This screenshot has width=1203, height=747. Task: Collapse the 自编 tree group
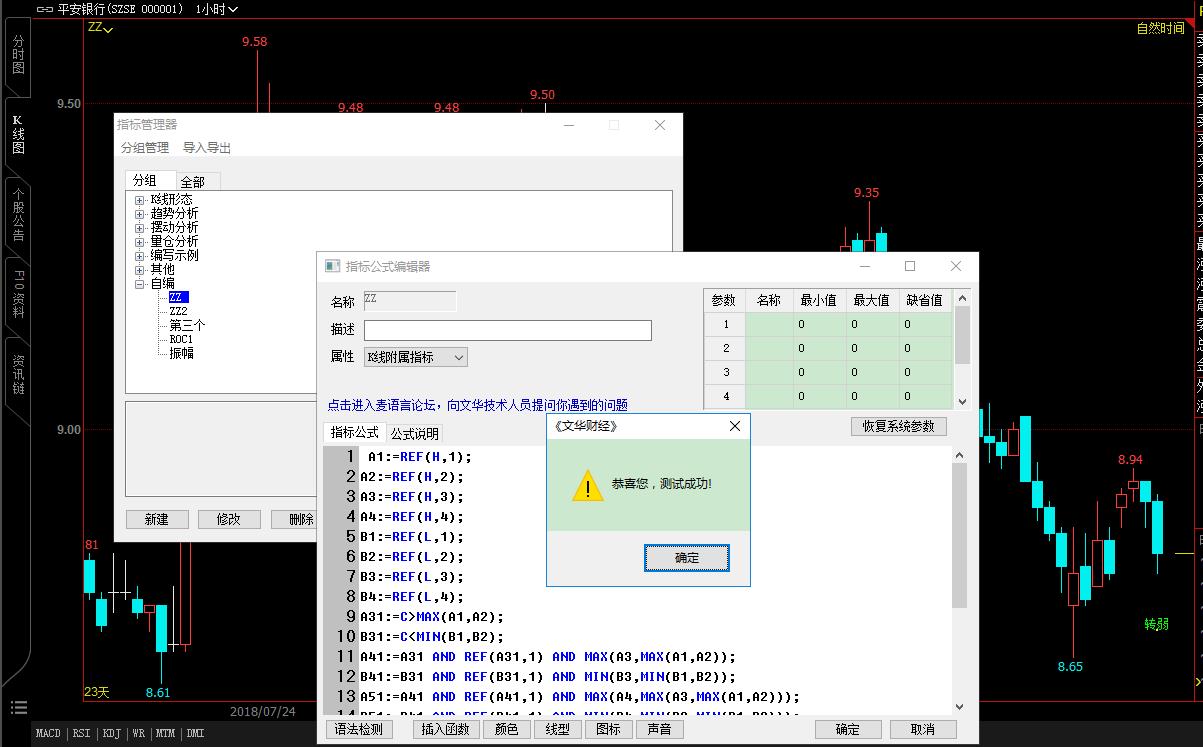141,284
